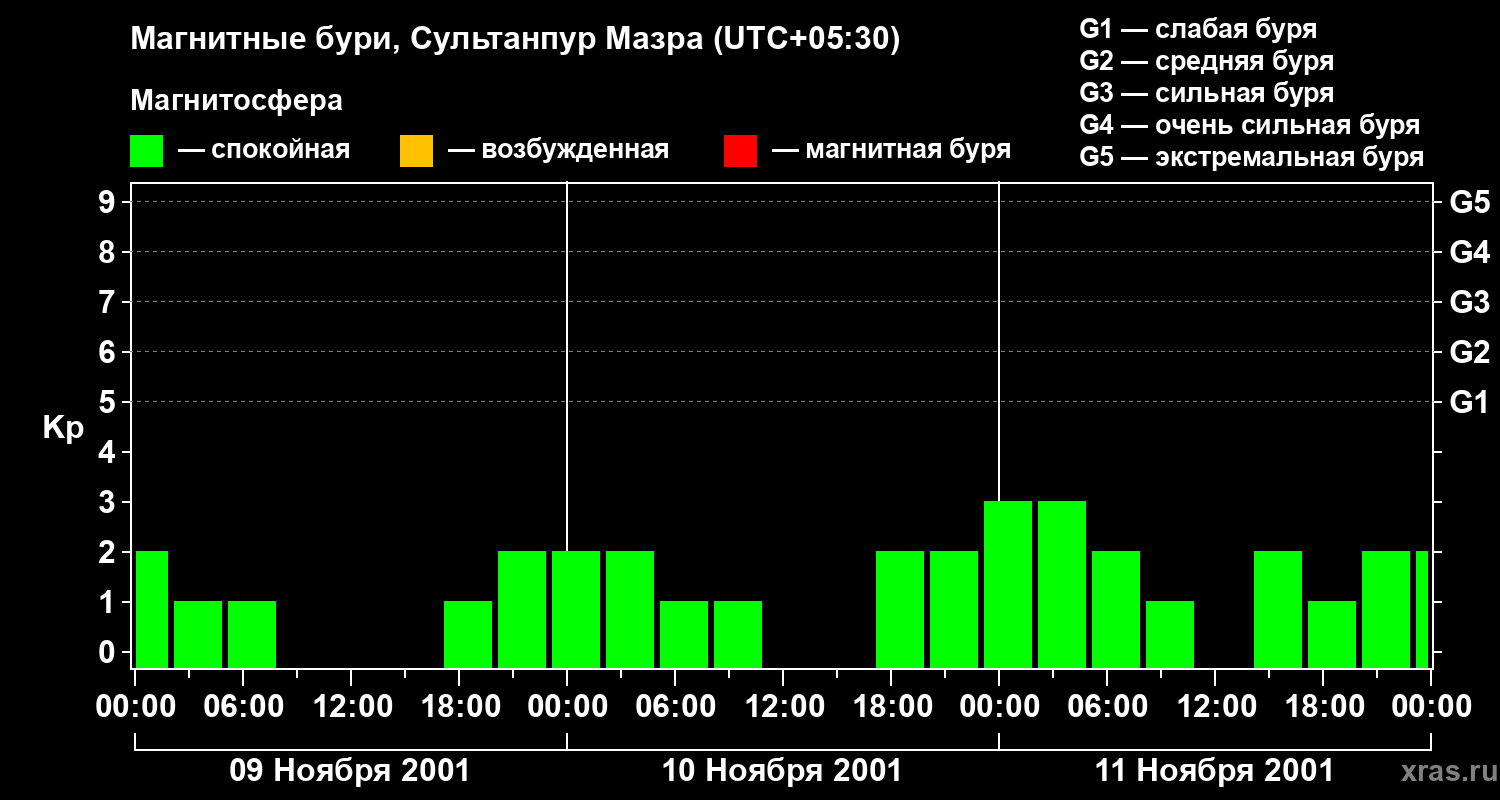Click the 18:00 time label for 11 Ноября
Screen dimensions: 1500x800
pos(1323,707)
